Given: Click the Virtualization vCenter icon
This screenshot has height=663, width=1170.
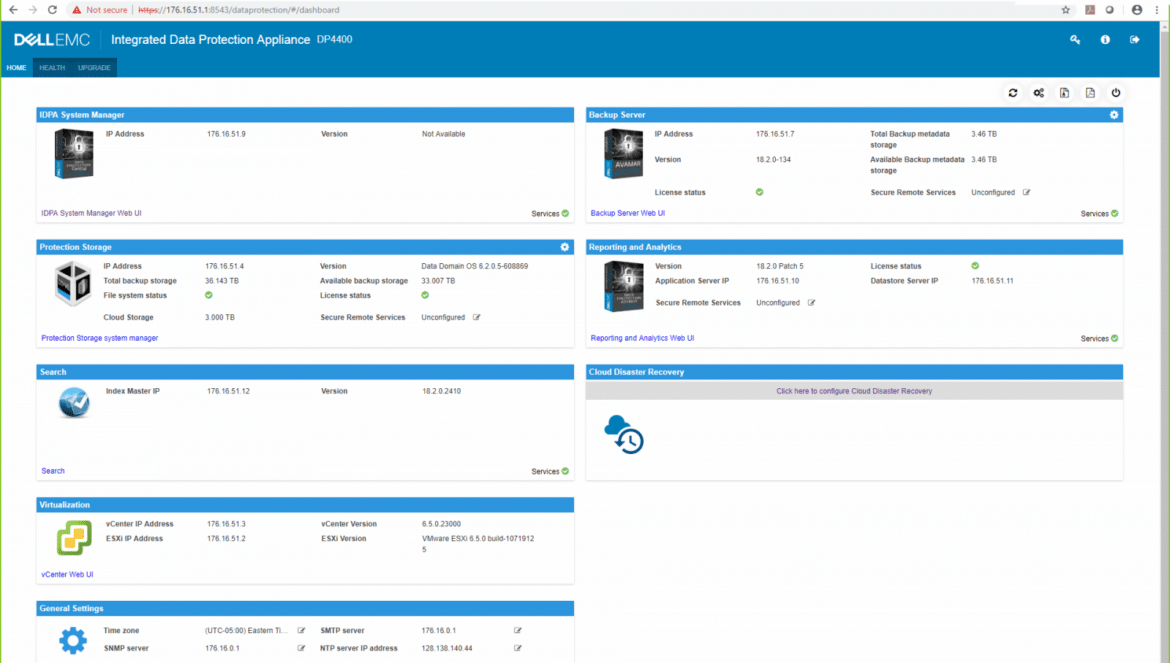Looking at the screenshot, I should click(74, 538).
